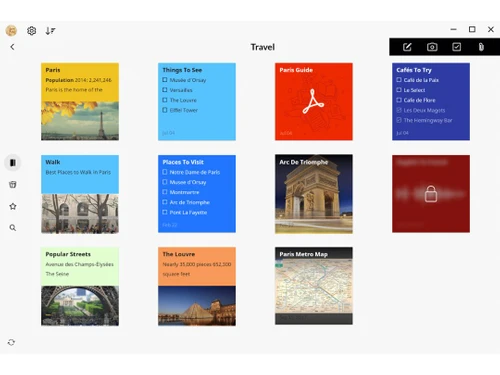Check Cafe de Flore item
Screen dimensions: 500x375
[x=399, y=100]
